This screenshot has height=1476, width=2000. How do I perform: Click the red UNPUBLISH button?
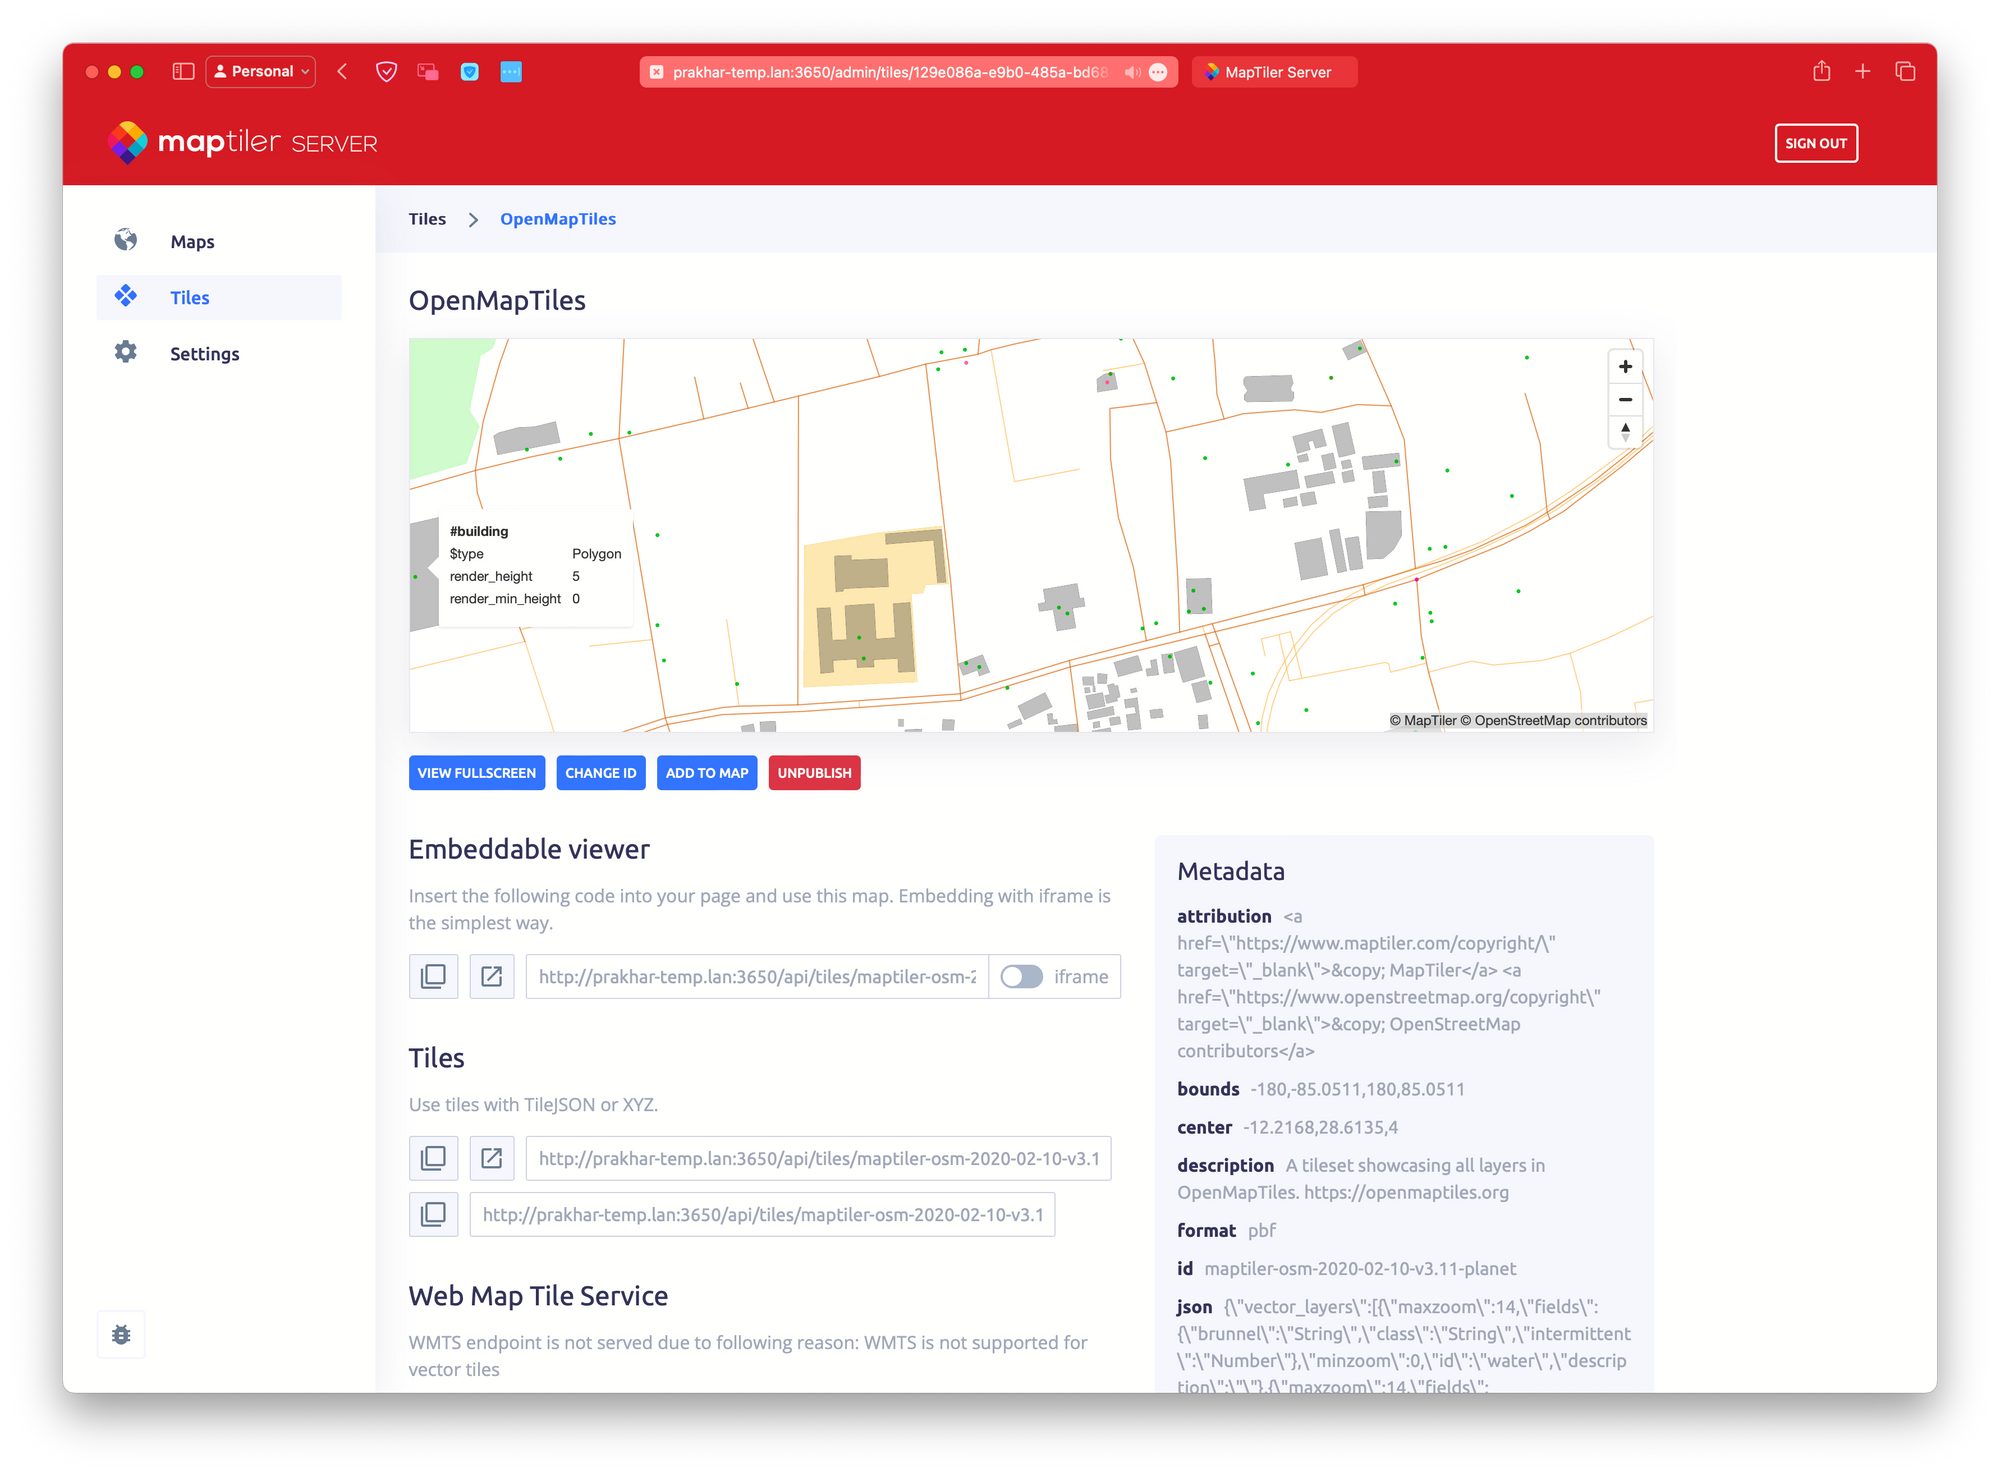(x=815, y=773)
